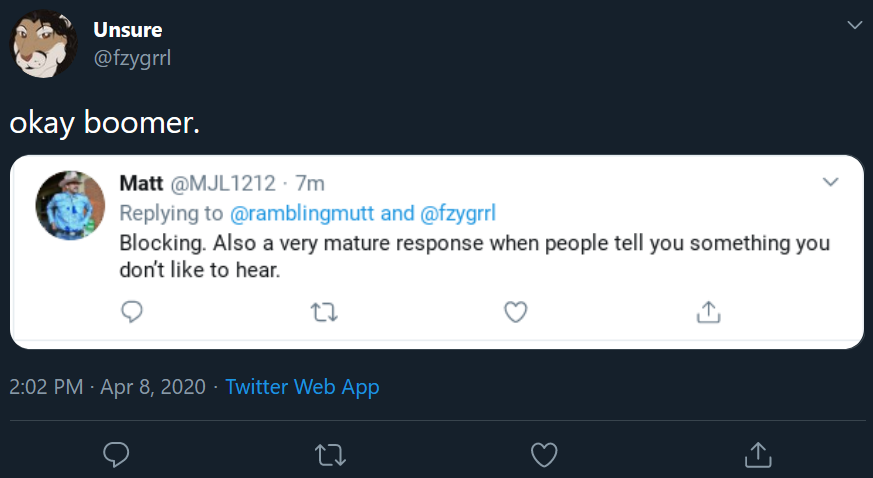Reply to Matt's quoted tweet

(x=132, y=312)
